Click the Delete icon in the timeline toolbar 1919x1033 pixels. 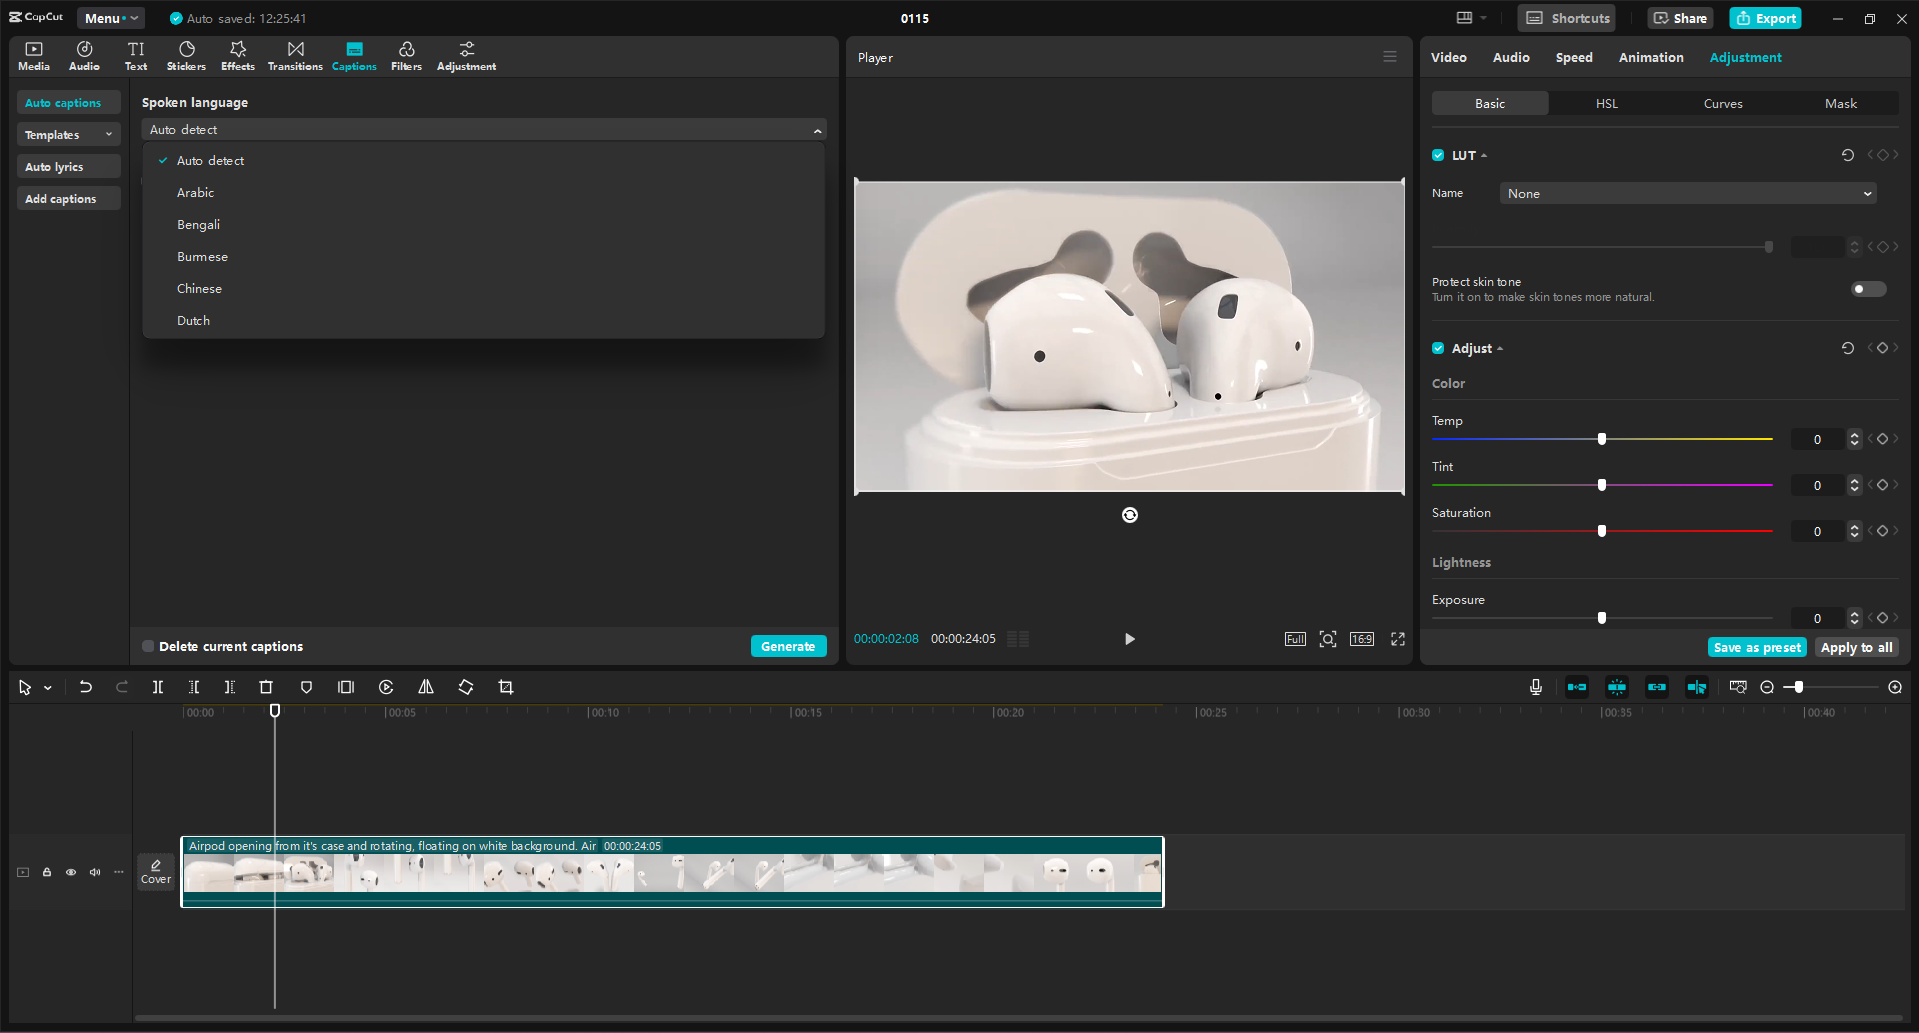point(265,687)
